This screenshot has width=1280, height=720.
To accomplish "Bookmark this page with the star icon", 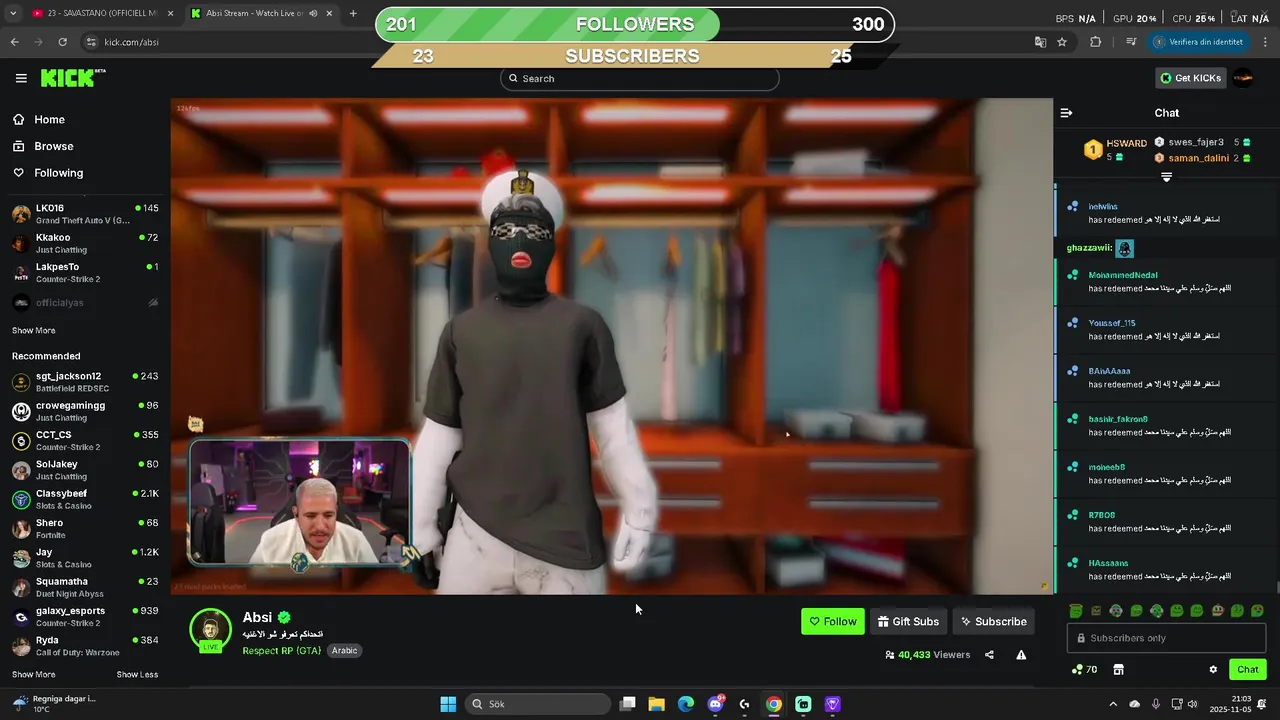I will point(1062,42).
